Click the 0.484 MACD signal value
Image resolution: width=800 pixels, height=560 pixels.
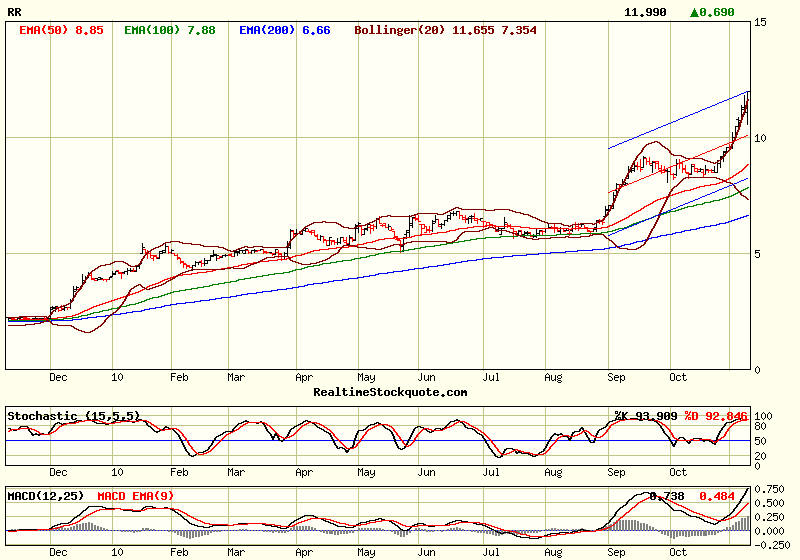coord(716,495)
